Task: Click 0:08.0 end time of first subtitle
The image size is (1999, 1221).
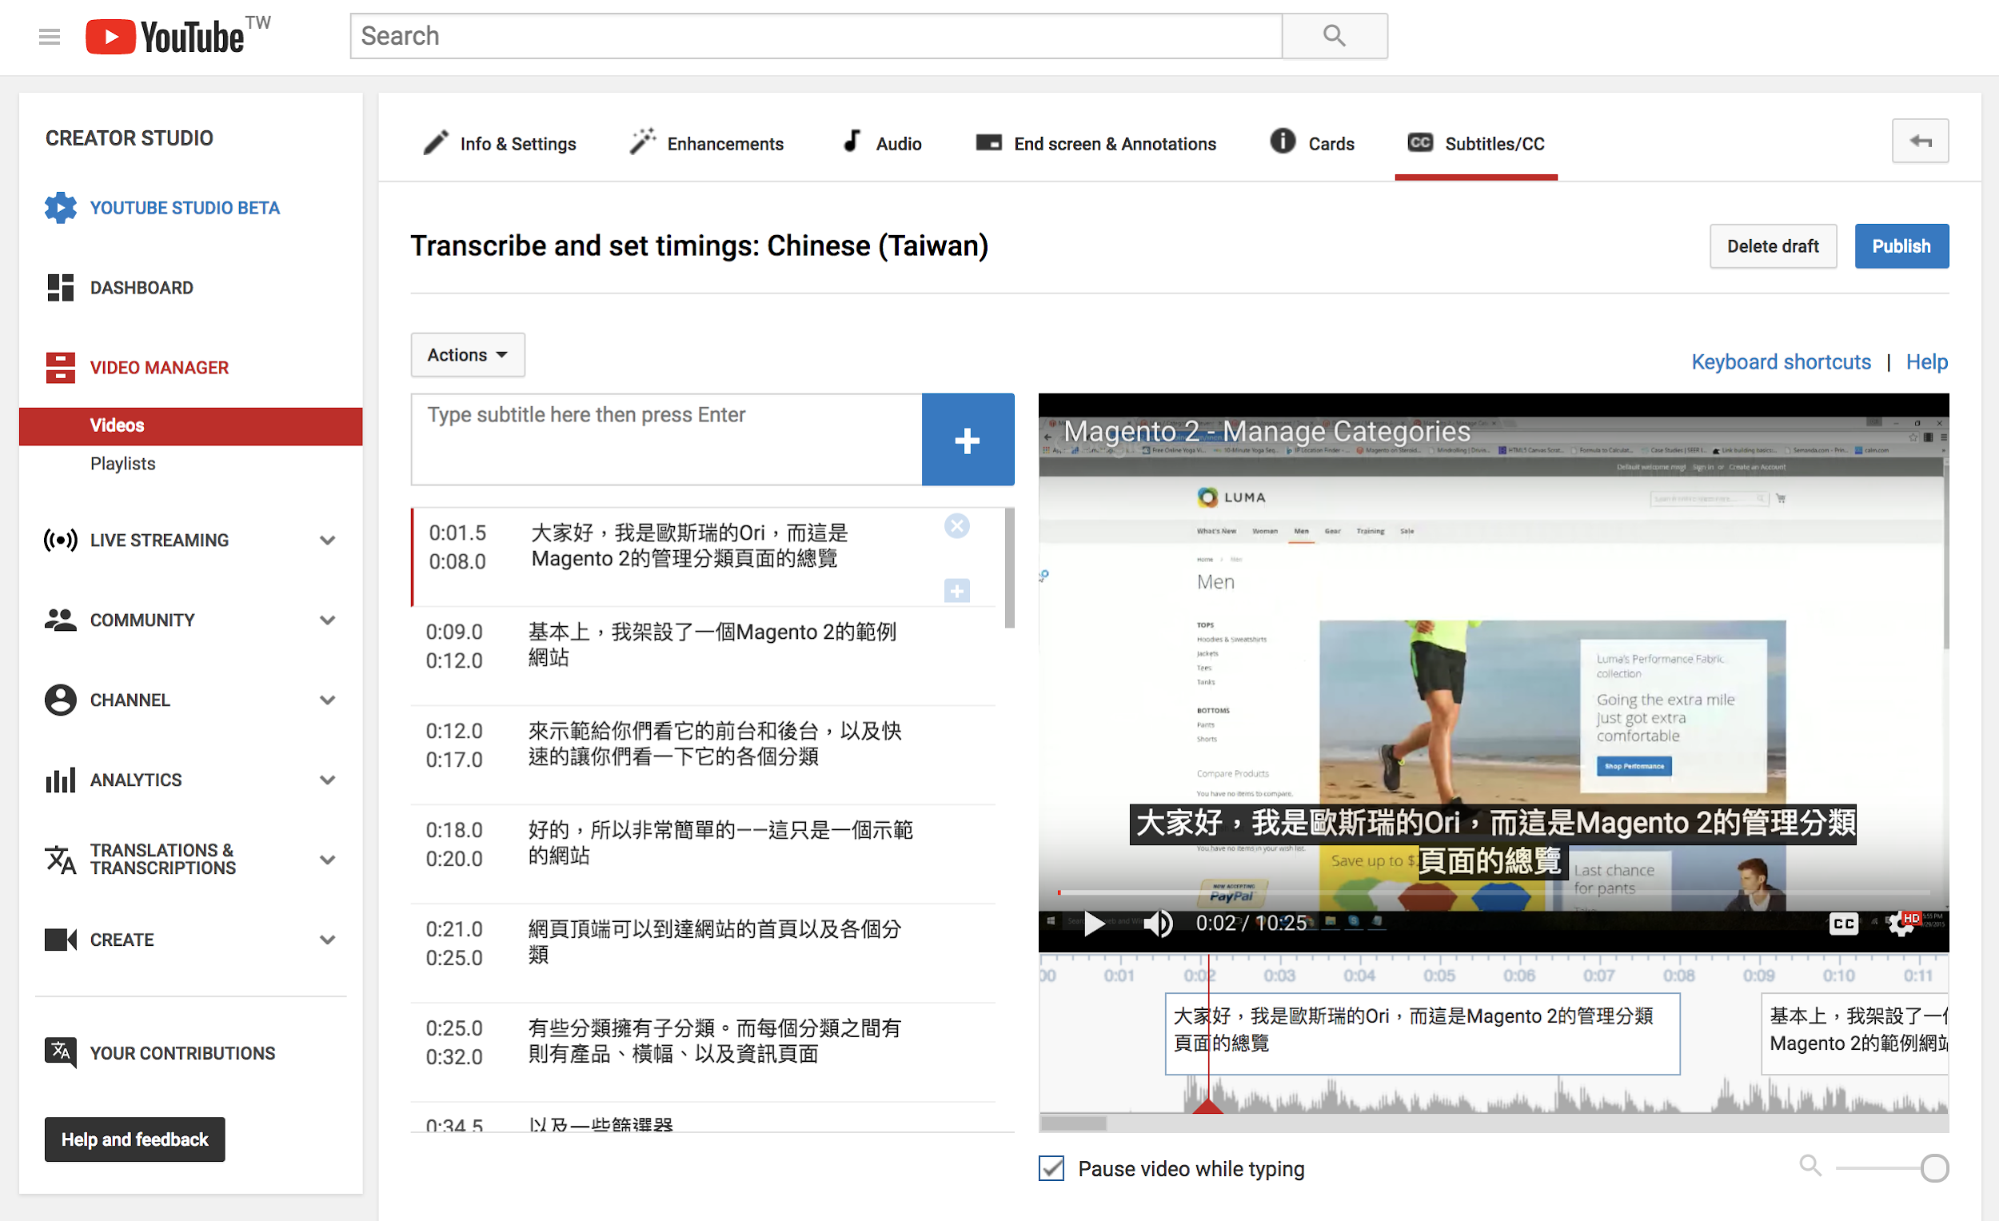Action: click(457, 562)
